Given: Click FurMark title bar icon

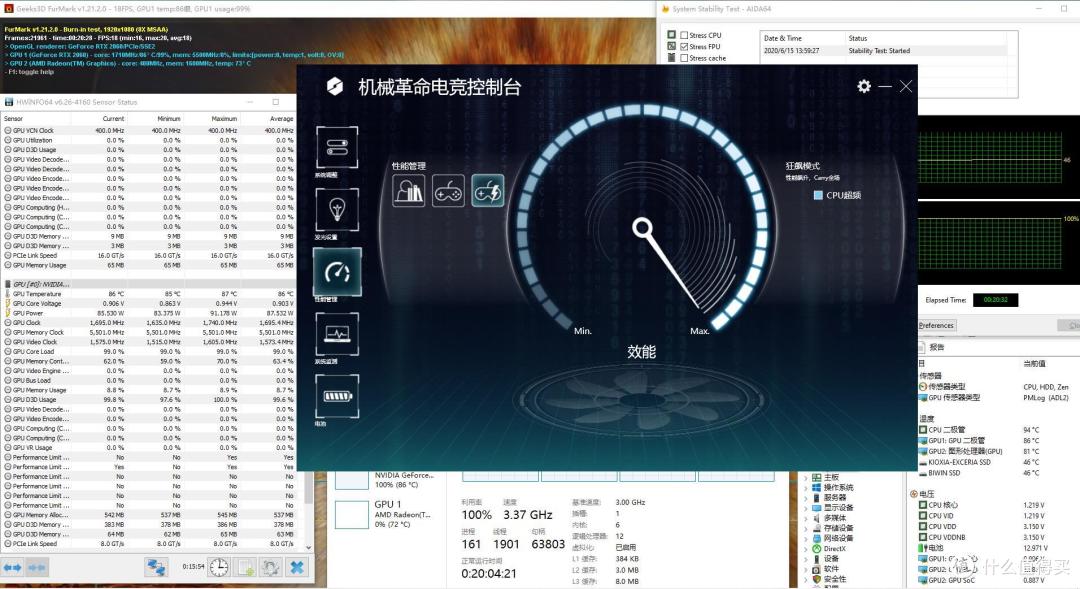Looking at the screenshot, I should (x=8, y=8).
